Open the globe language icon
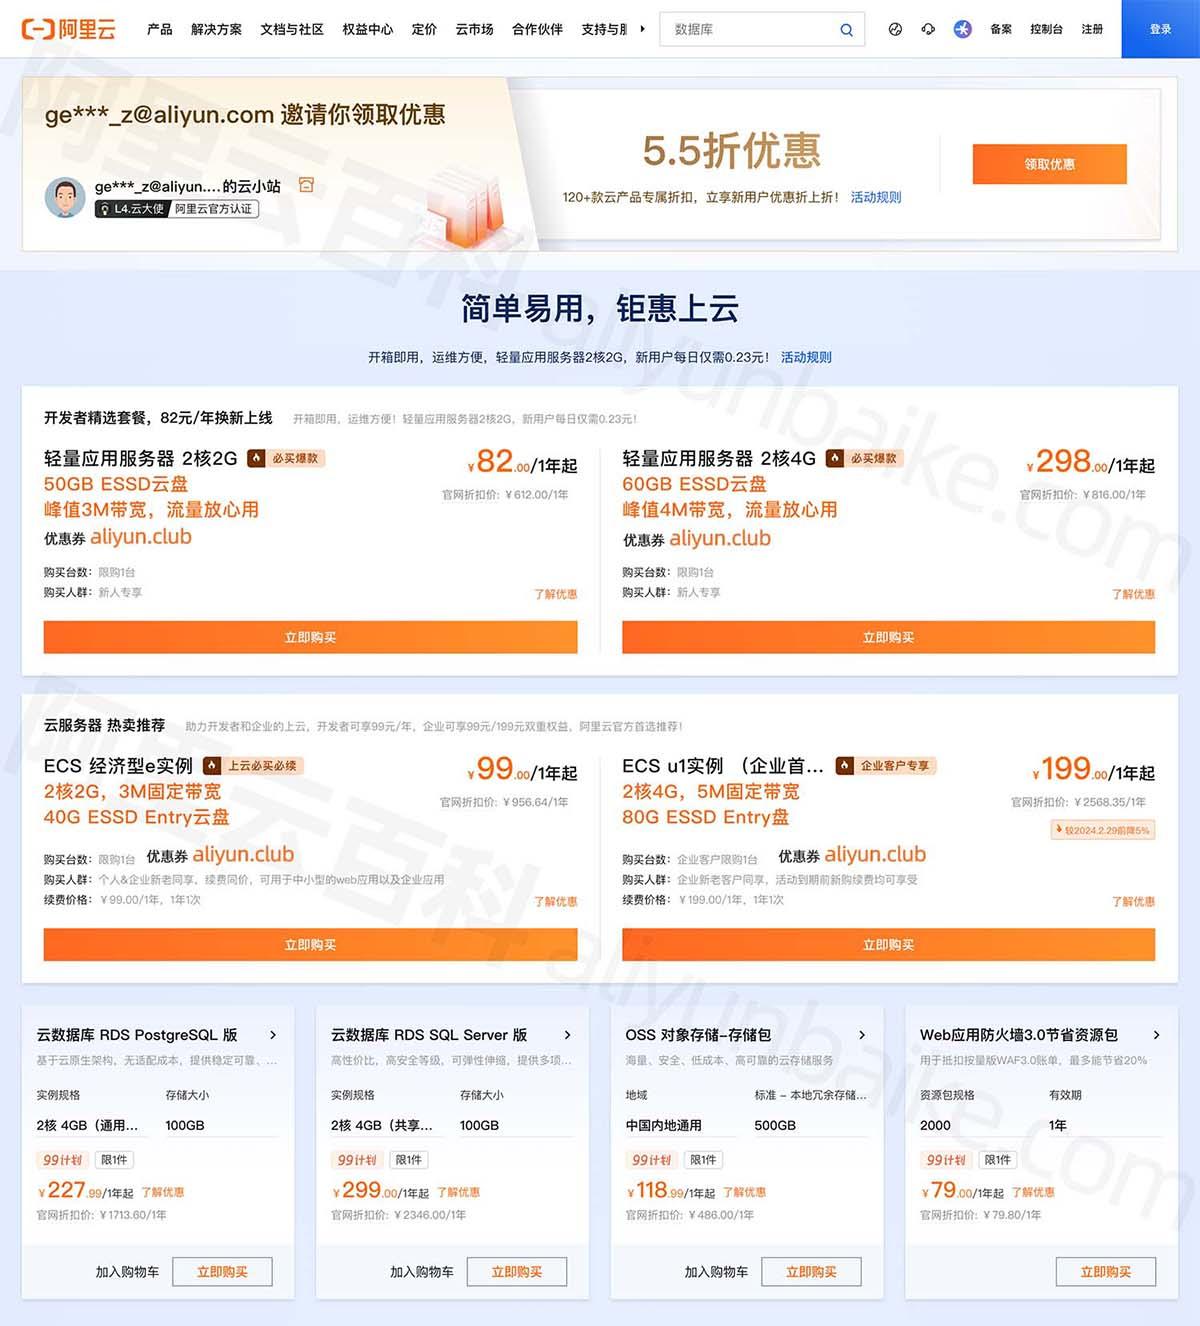Screen dimensions: 1200x1326 [895, 29]
